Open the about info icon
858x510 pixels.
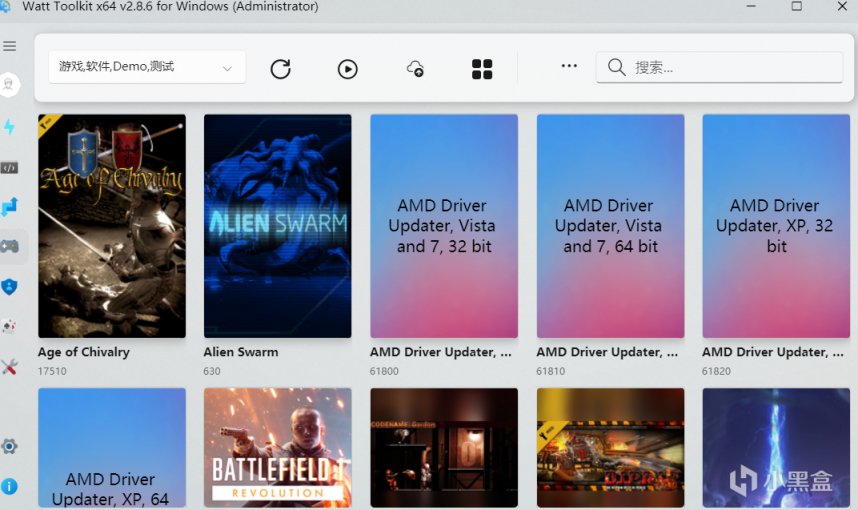[9, 486]
